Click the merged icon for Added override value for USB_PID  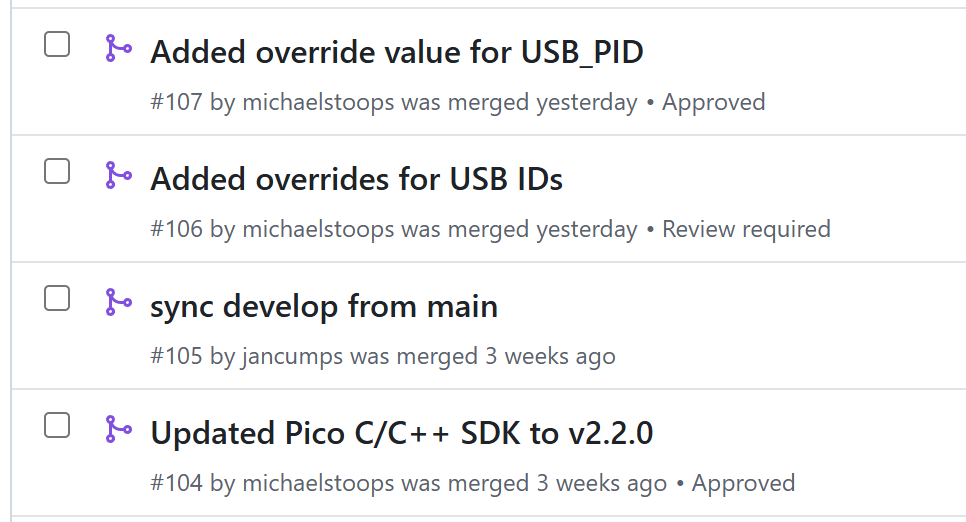point(118,48)
